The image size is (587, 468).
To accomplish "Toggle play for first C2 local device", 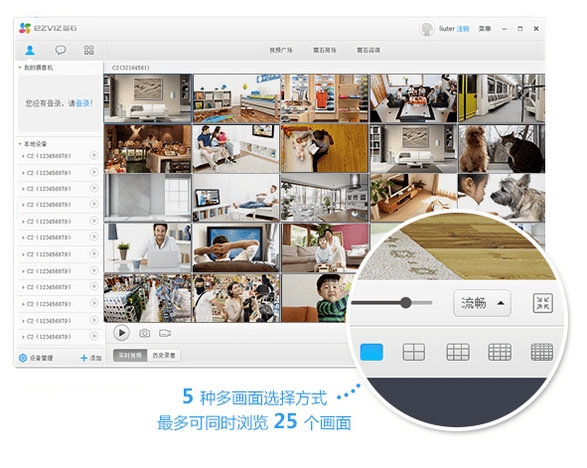I will point(94,155).
